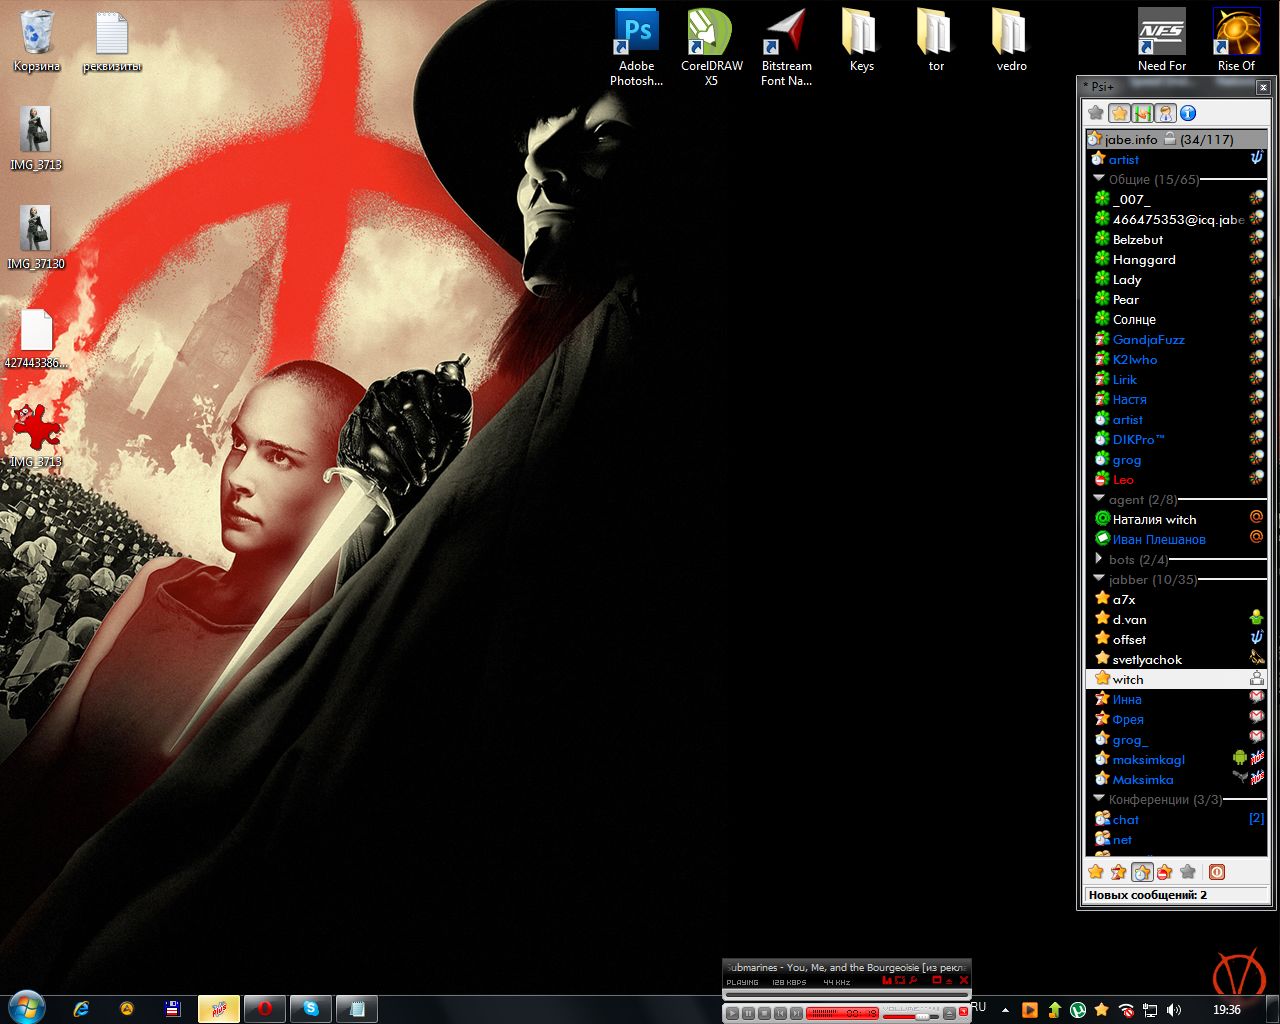Screen dimensions: 1280x1024
Task: Click the speaker volume tray icon
Action: click(1174, 1010)
